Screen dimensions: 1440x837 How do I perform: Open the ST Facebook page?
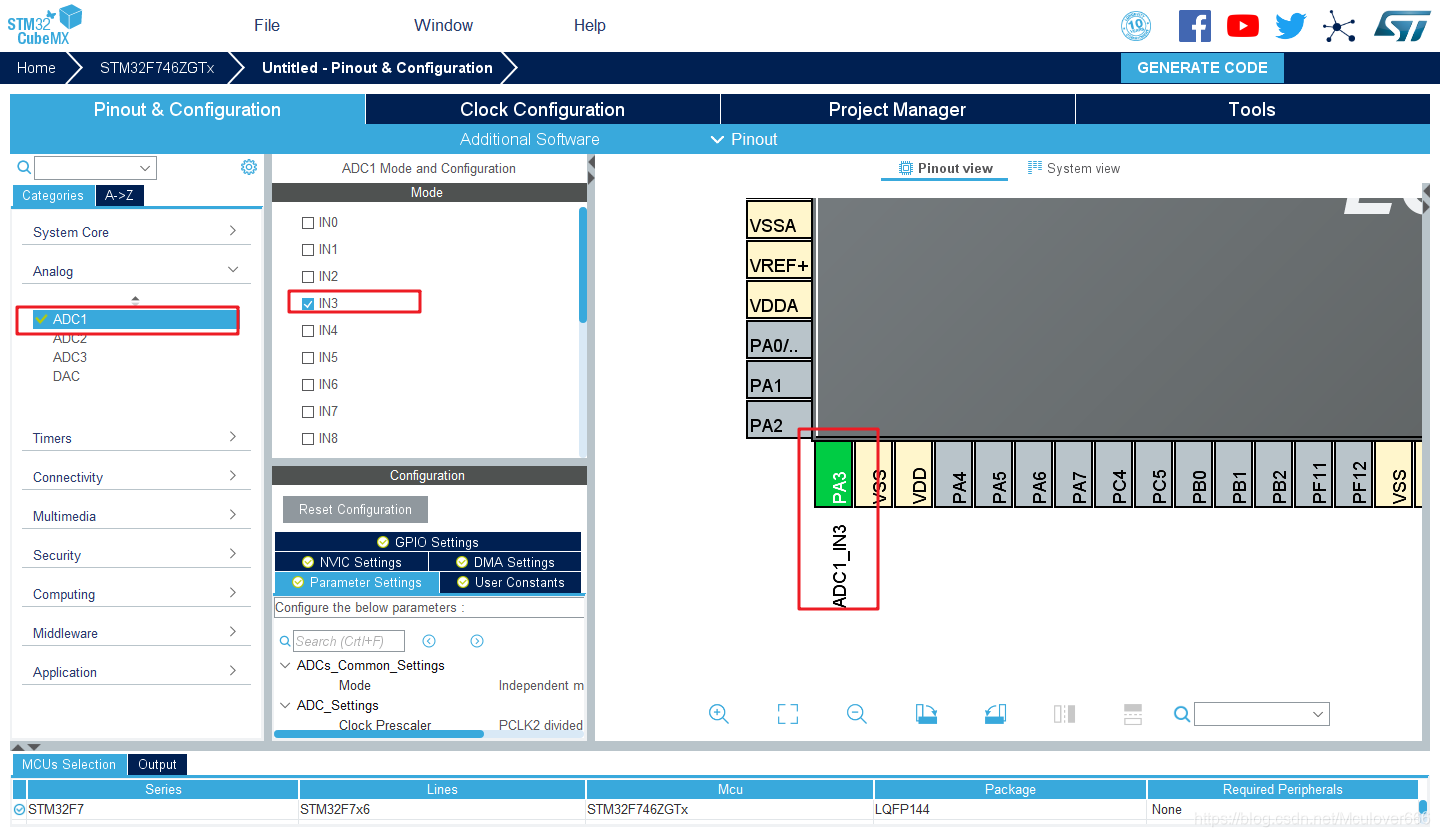(1195, 26)
